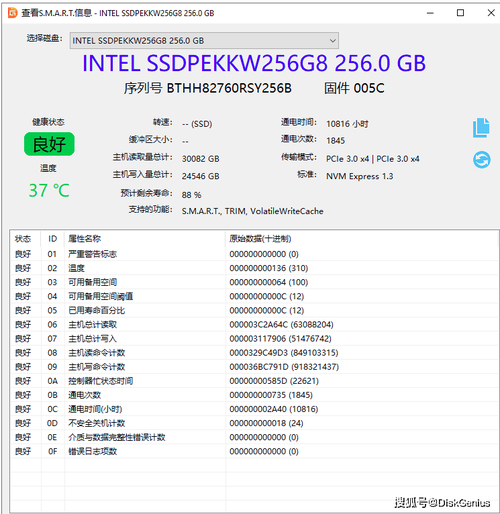Click the blue refresh icon
This screenshot has height=514, width=500.
pyautogui.click(x=481, y=160)
